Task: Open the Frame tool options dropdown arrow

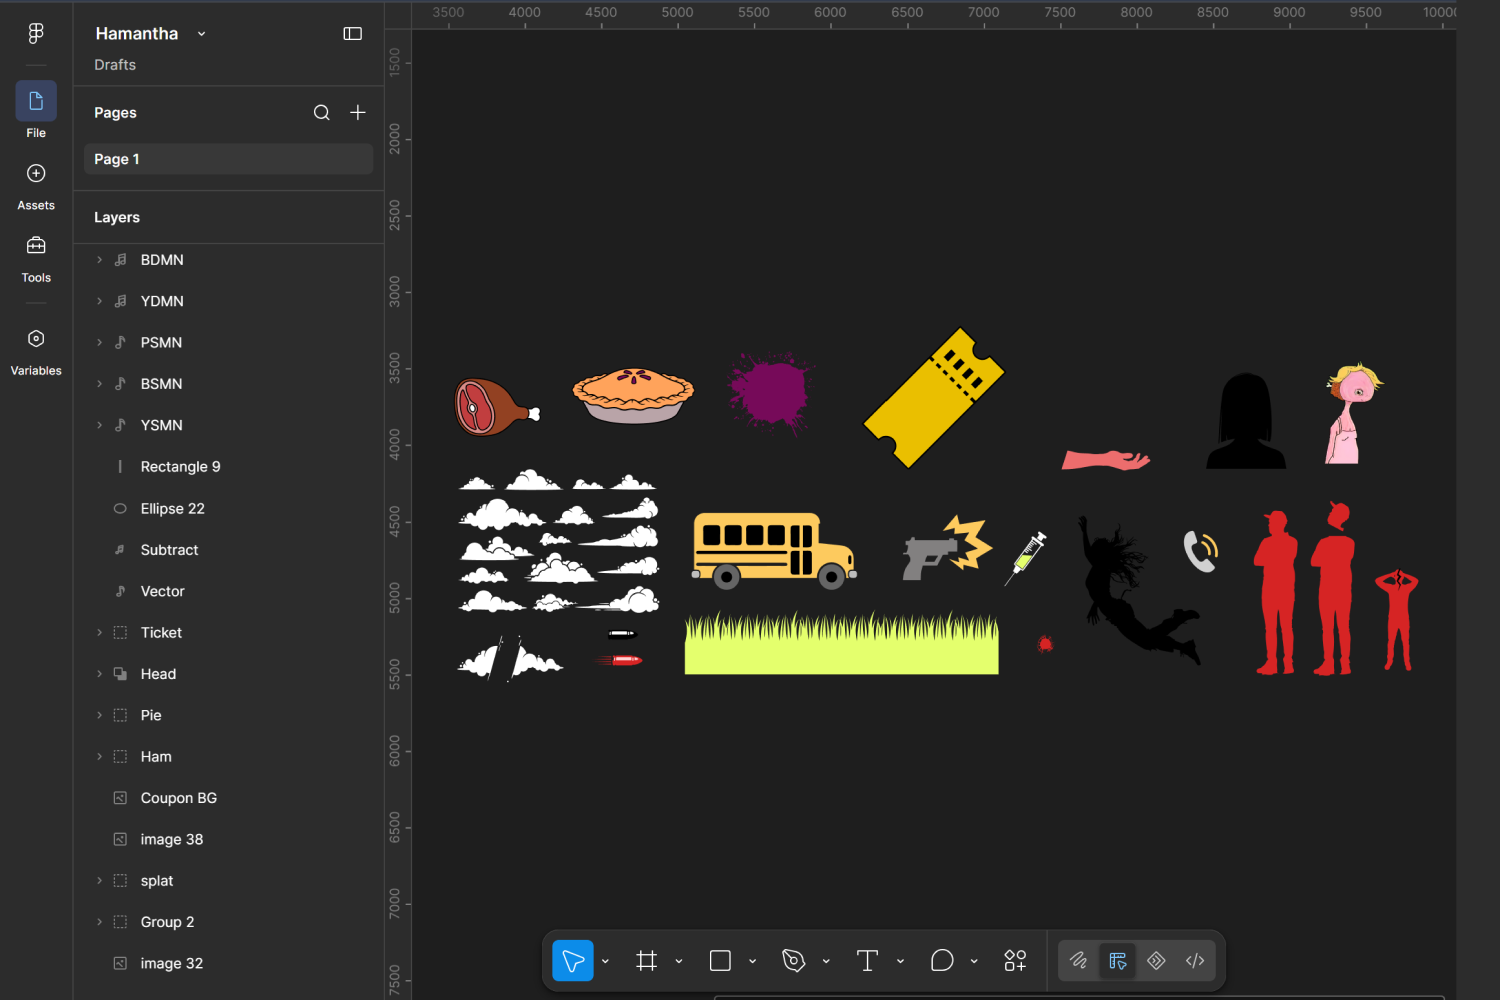Action: 679,962
